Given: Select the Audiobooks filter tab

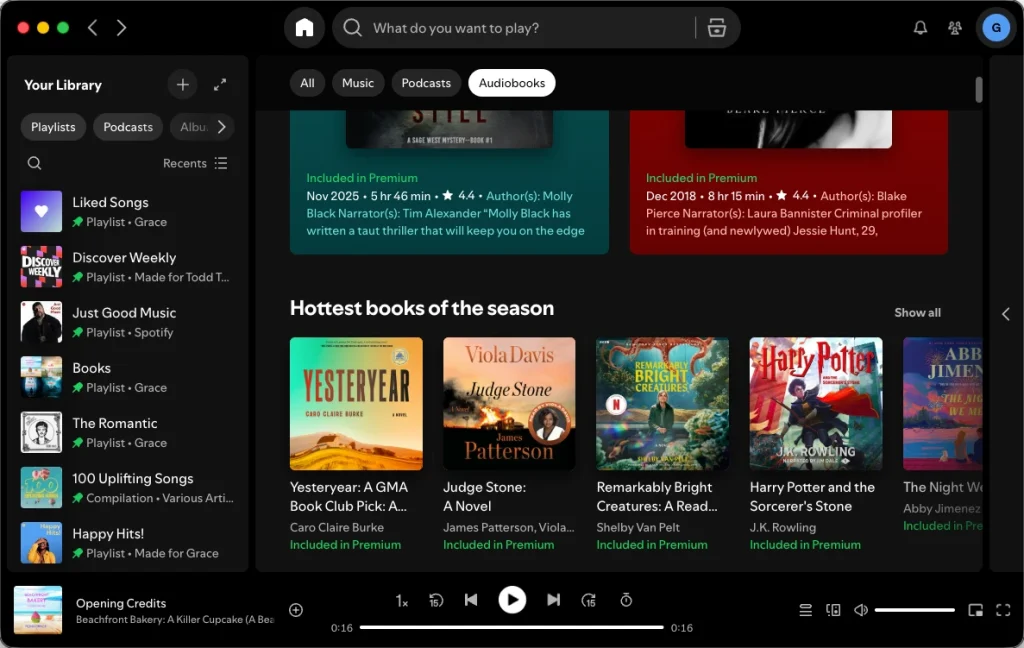Looking at the screenshot, I should click(512, 83).
